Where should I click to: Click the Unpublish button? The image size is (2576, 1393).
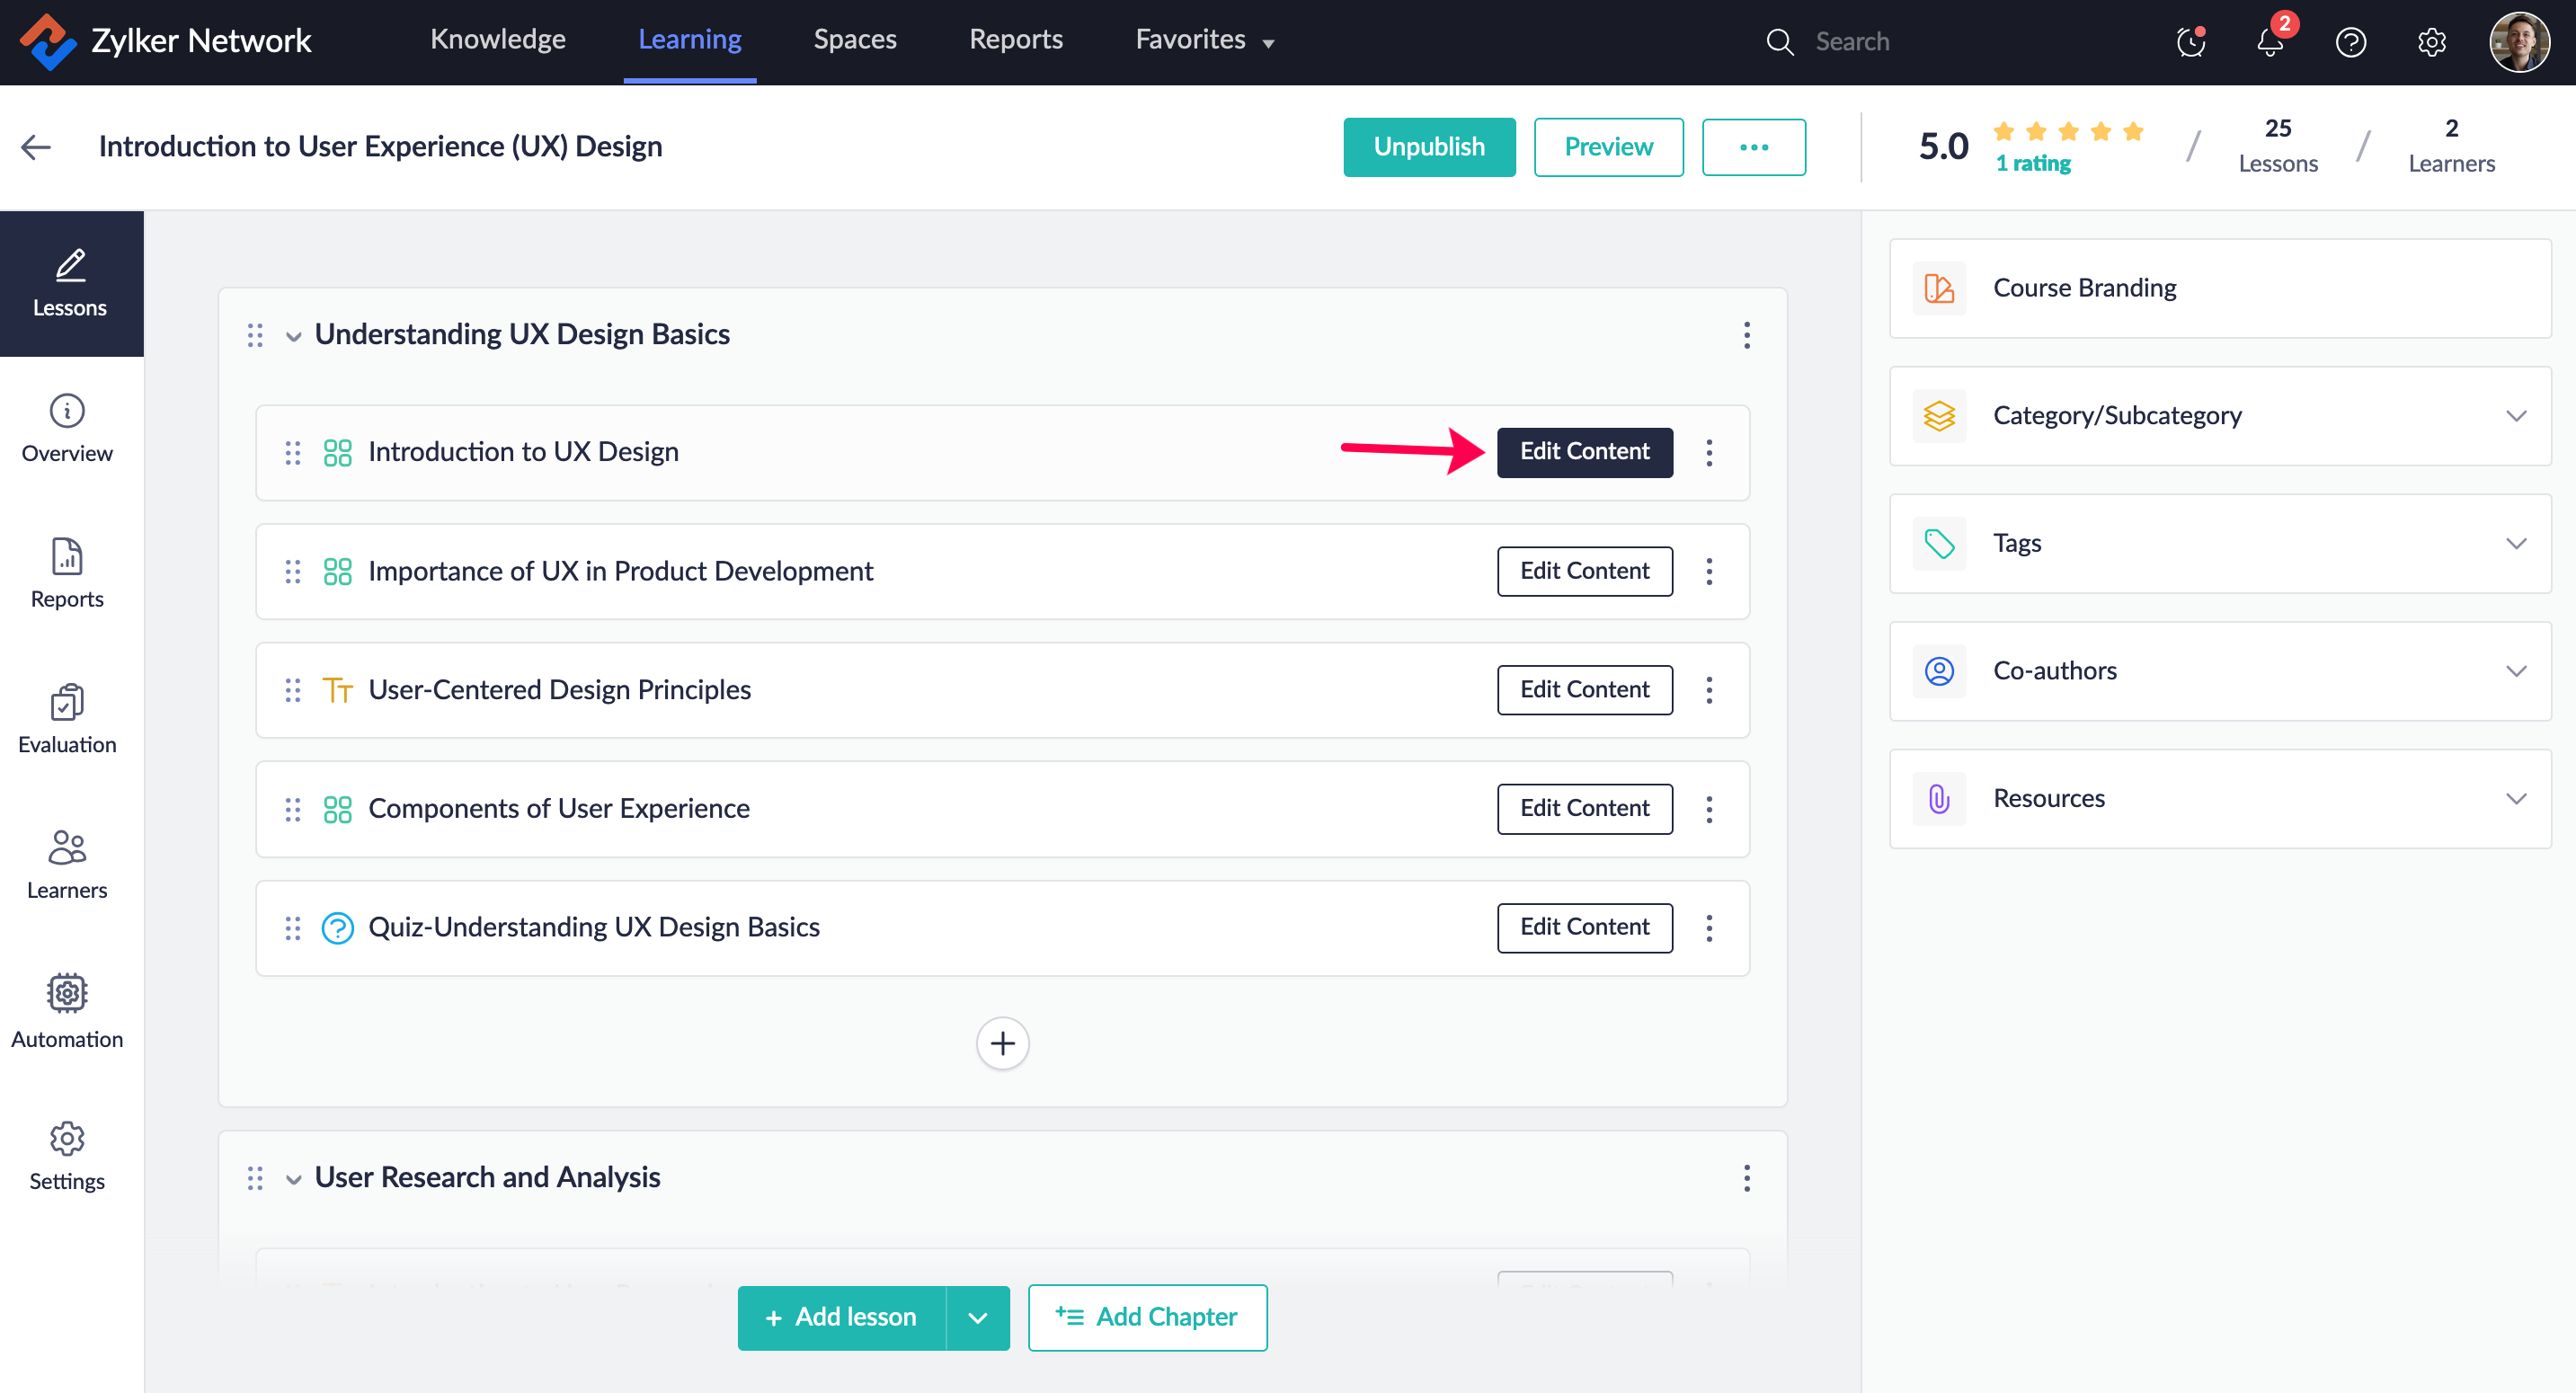(x=1428, y=147)
